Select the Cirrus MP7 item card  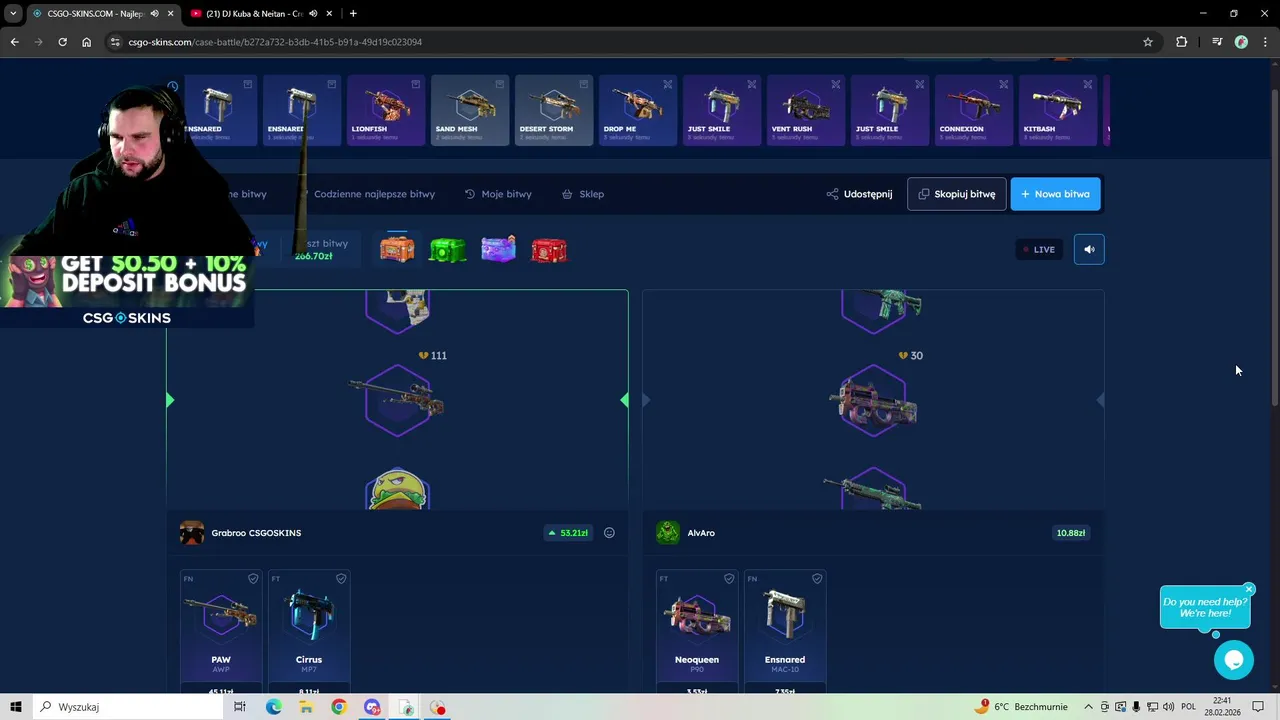(x=309, y=632)
